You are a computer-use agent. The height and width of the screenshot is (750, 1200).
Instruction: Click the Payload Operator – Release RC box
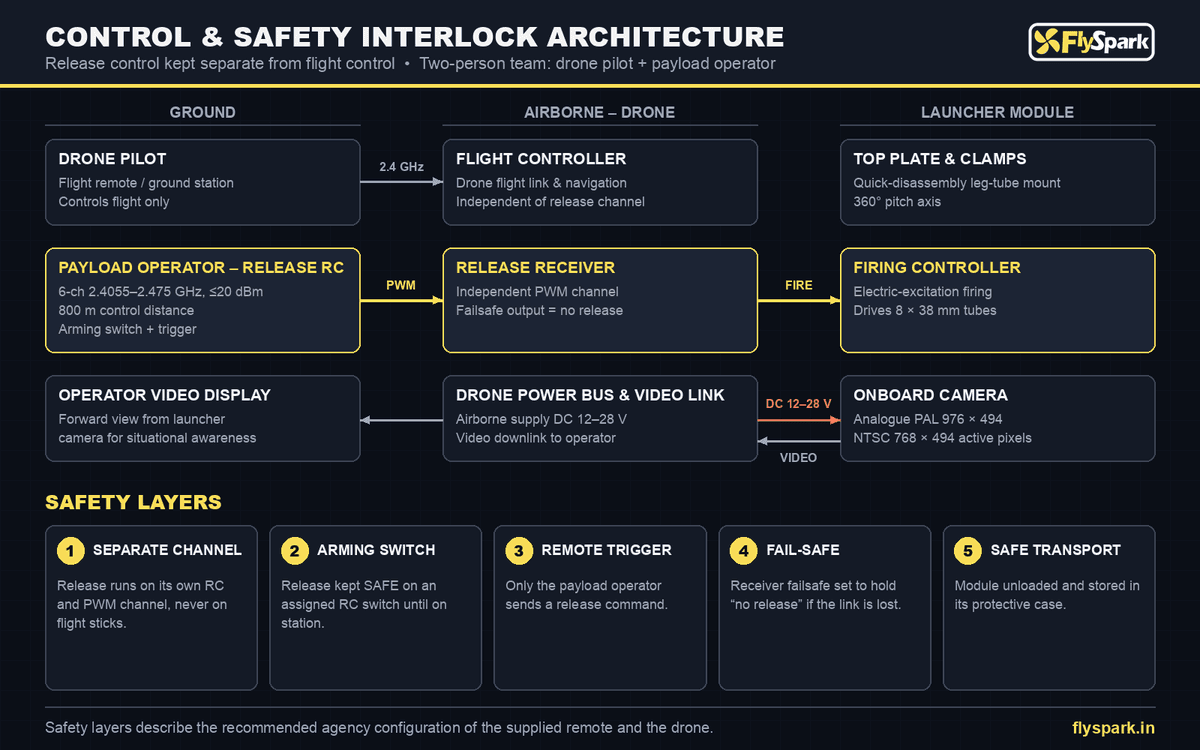(x=202, y=300)
